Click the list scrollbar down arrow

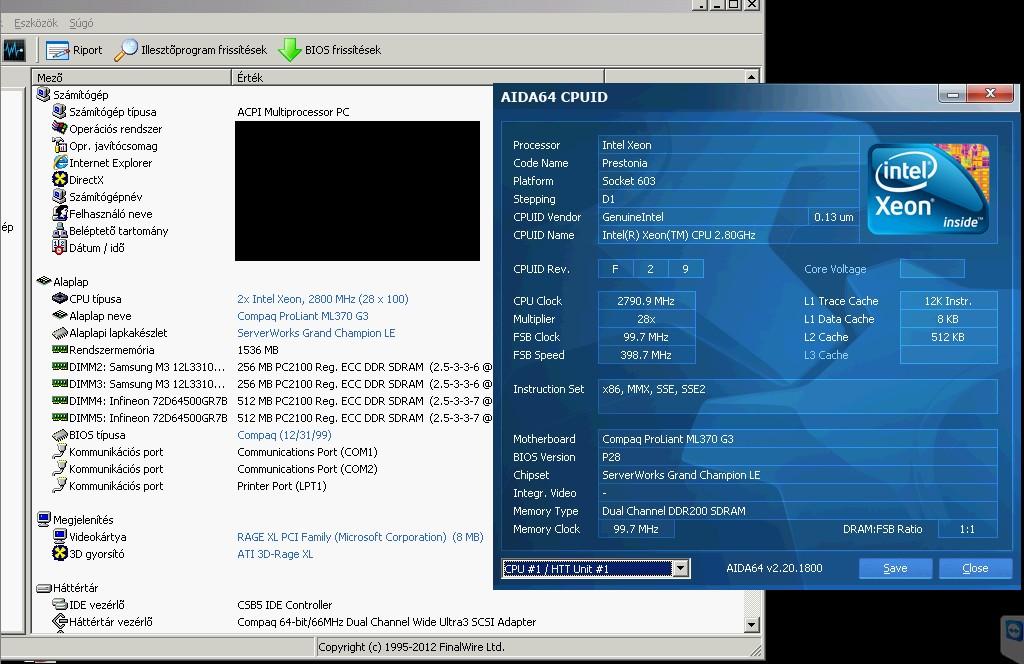click(x=751, y=625)
